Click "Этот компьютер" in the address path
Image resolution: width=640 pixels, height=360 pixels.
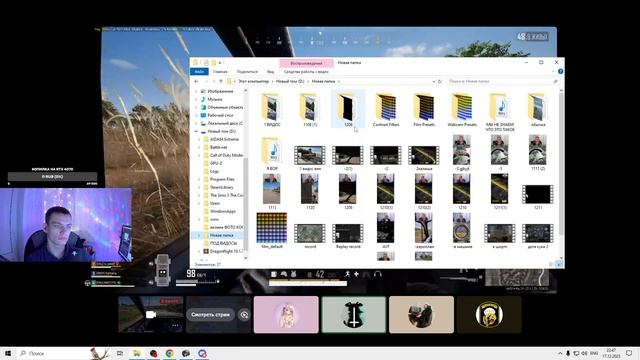[x=253, y=81]
